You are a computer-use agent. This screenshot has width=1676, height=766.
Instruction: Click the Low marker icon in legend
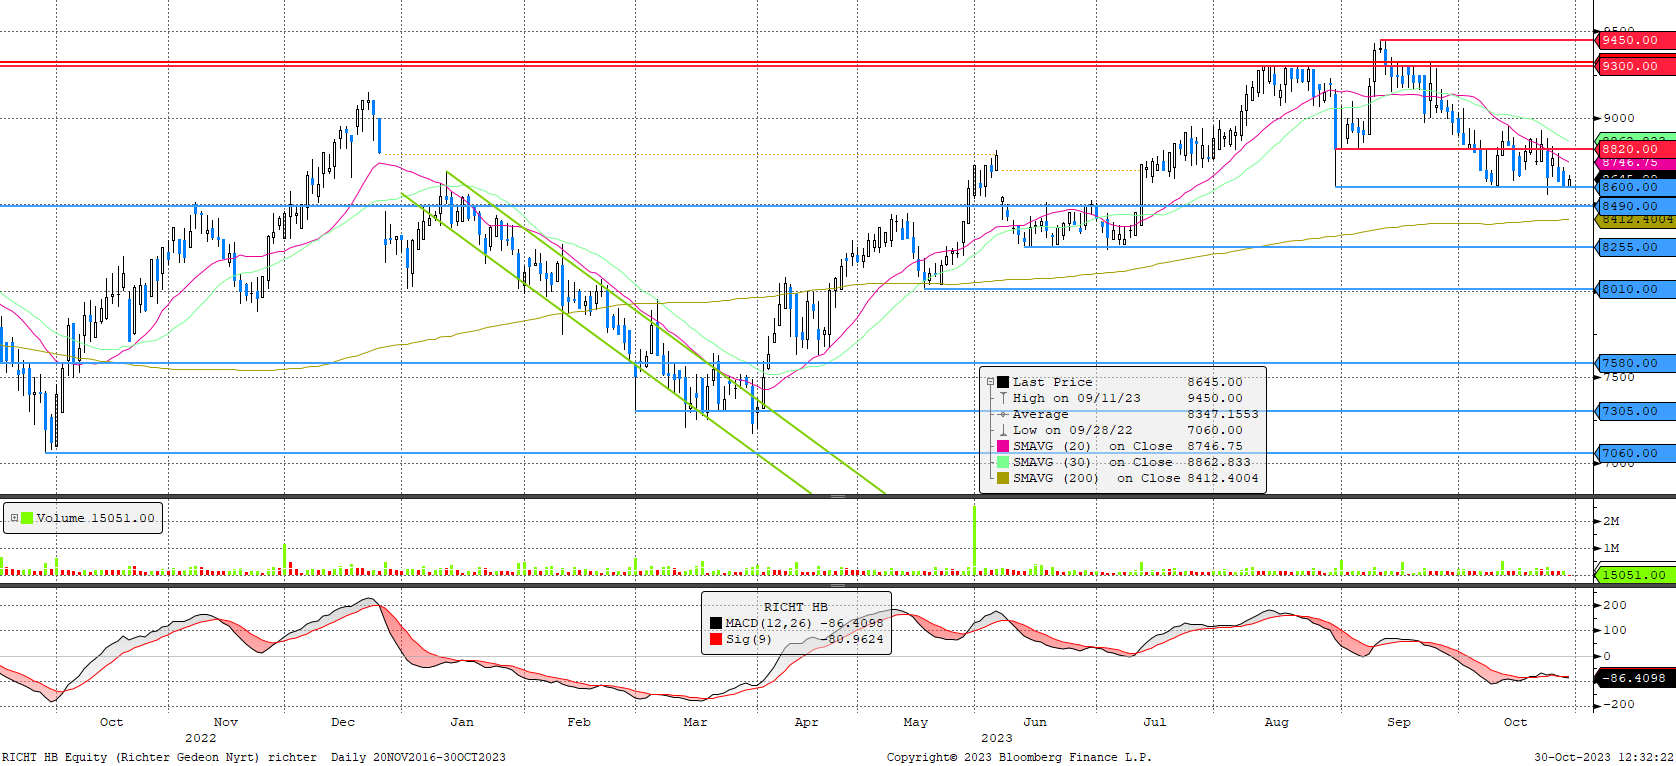point(1003,430)
